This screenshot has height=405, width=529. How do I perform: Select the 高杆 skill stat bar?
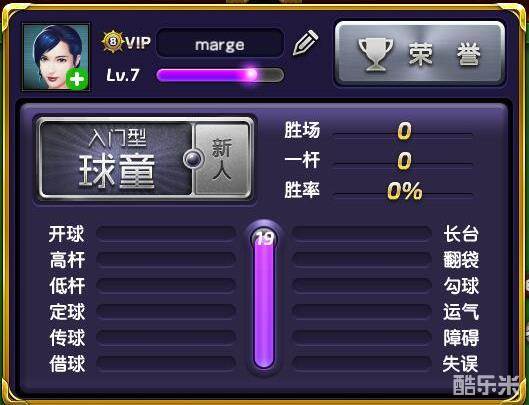[x=166, y=260]
